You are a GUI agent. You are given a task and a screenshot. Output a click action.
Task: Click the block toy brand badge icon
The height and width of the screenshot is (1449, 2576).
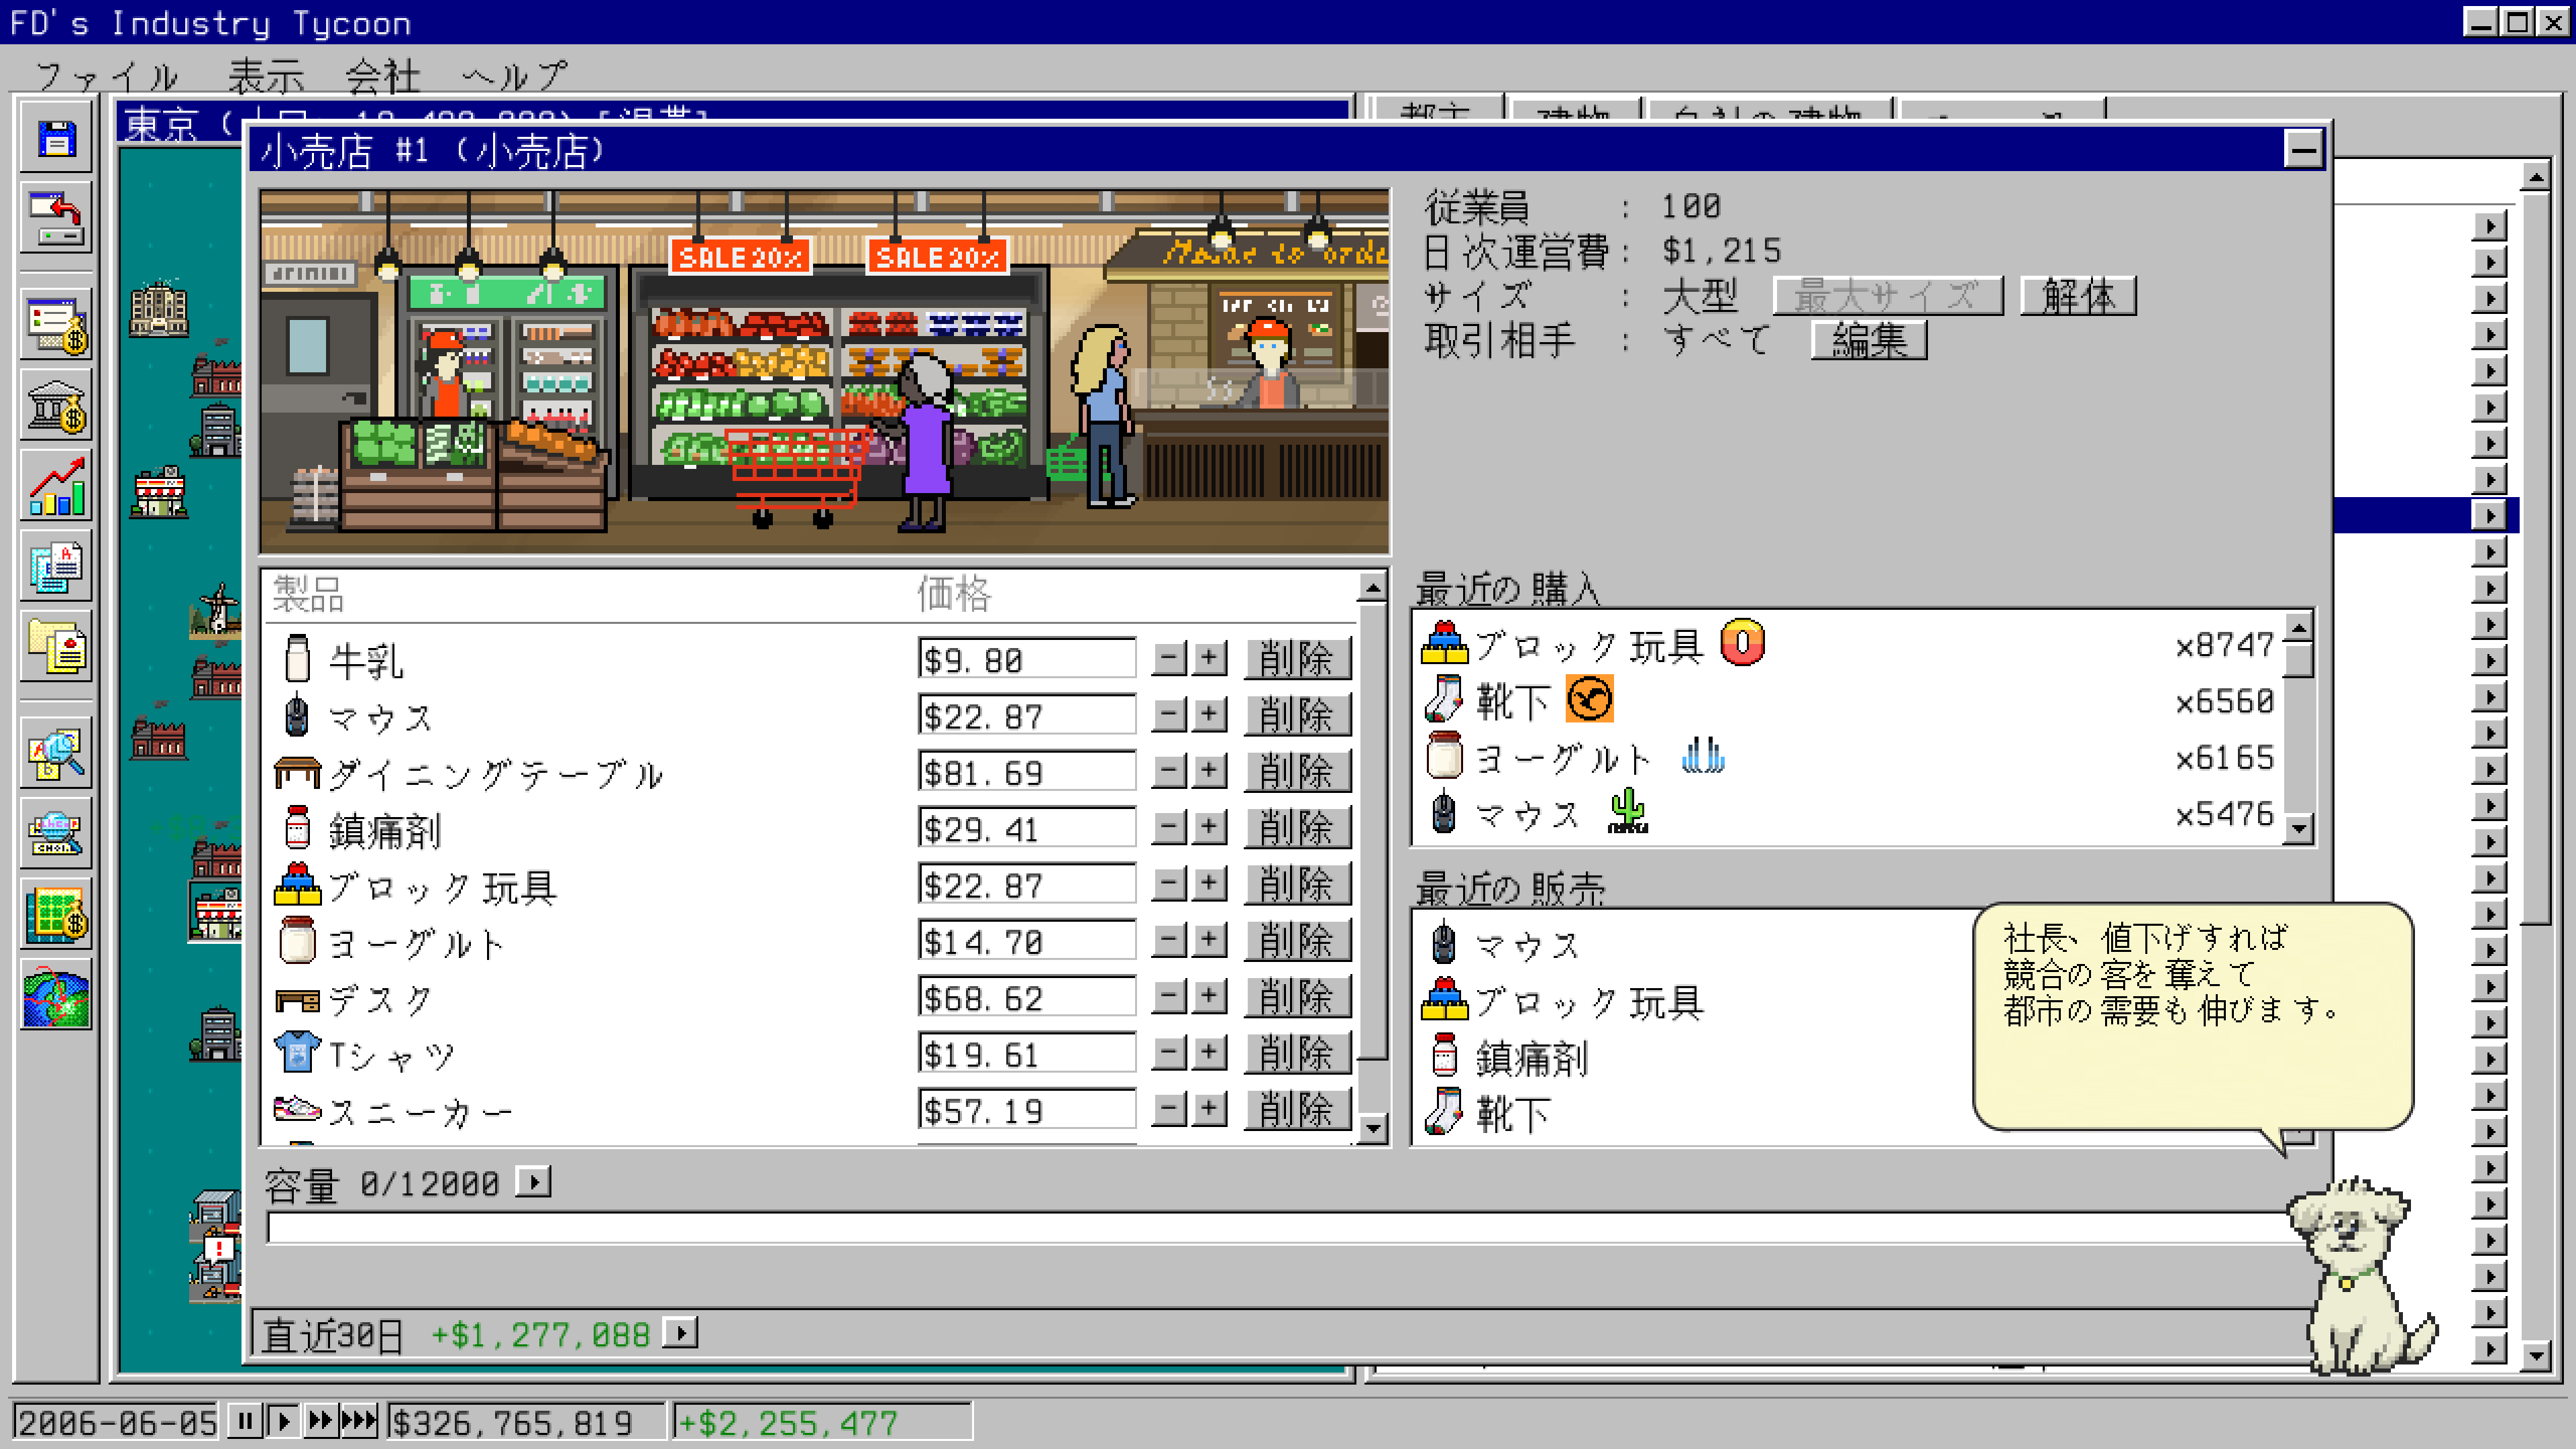[x=1742, y=643]
